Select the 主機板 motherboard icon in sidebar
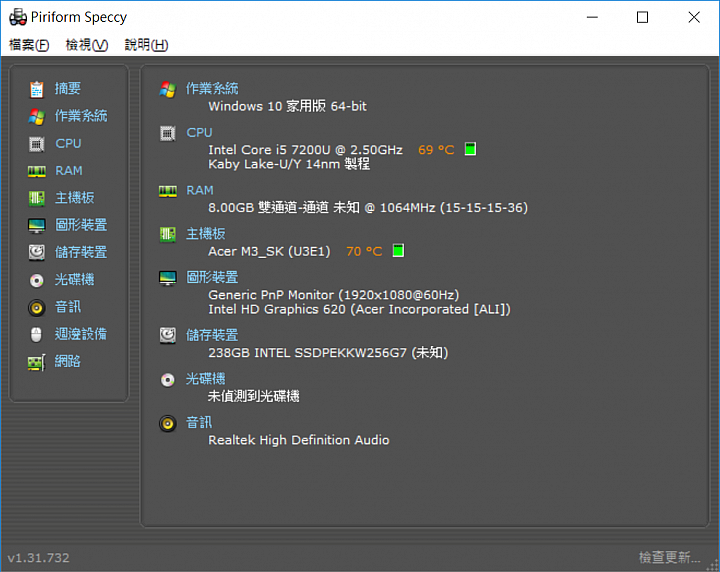Image resolution: width=720 pixels, height=572 pixels. (x=37, y=198)
